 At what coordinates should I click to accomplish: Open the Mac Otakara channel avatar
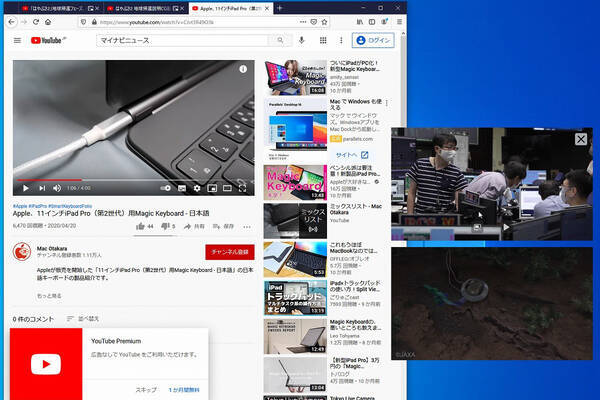[x=22, y=251]
